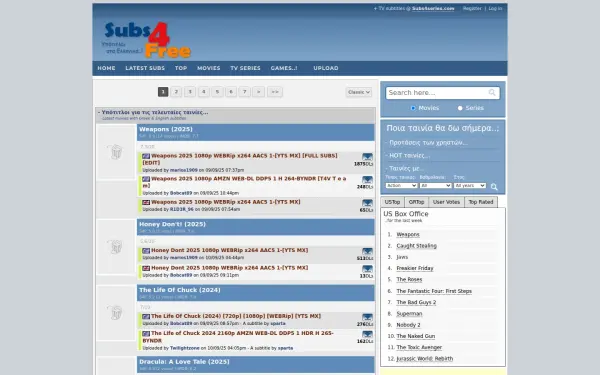Go to page 3 in pagination
The image size is (600, 375).
pos(190,92)
